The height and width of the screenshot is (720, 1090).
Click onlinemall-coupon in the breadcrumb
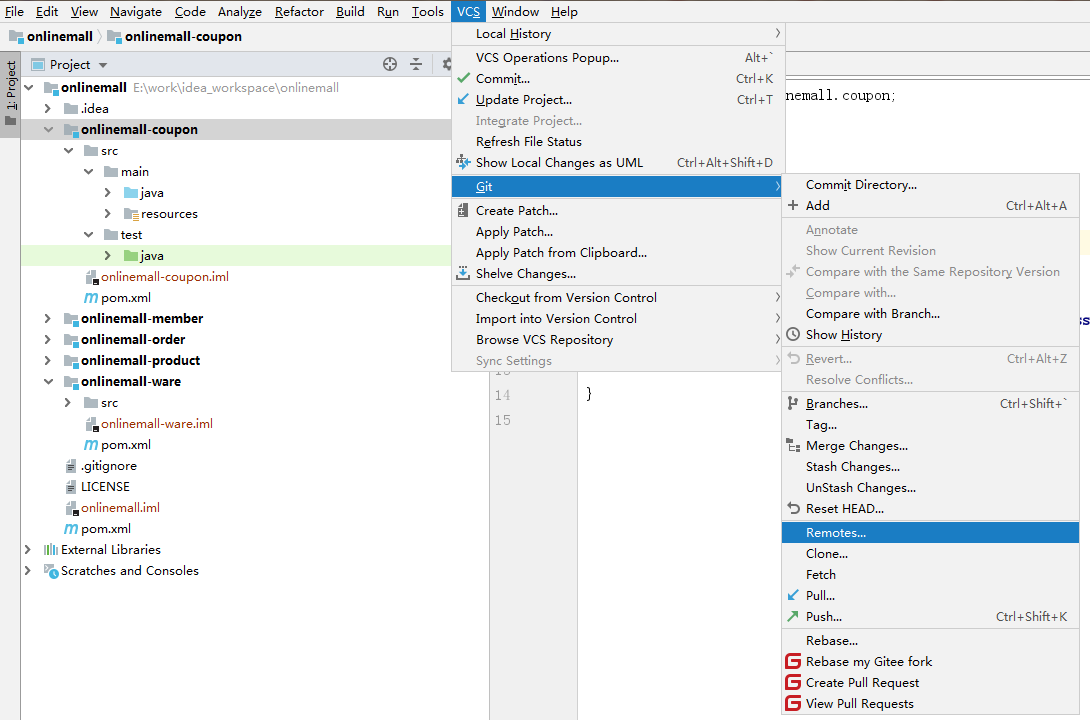pos(183,36)
